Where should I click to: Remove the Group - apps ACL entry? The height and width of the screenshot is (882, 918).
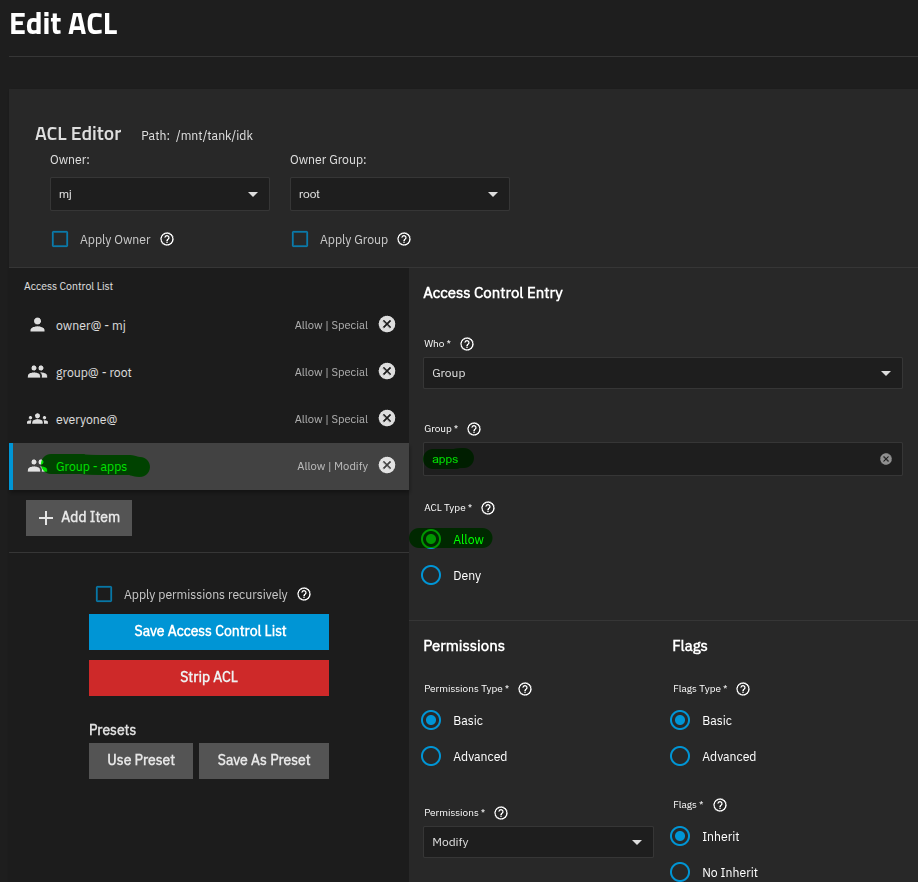[387, 465]
